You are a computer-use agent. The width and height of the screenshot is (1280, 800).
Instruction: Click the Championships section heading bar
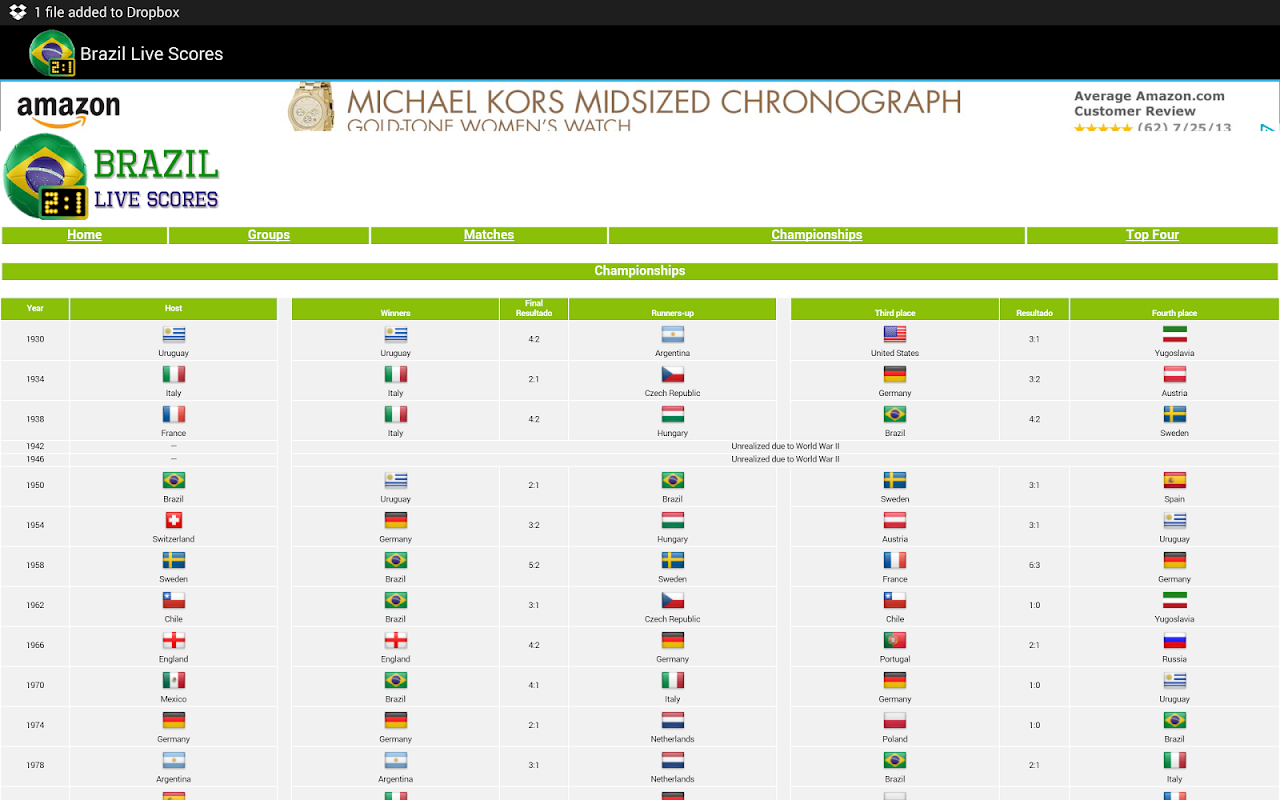pyautogui.click(x=640, y=271)
